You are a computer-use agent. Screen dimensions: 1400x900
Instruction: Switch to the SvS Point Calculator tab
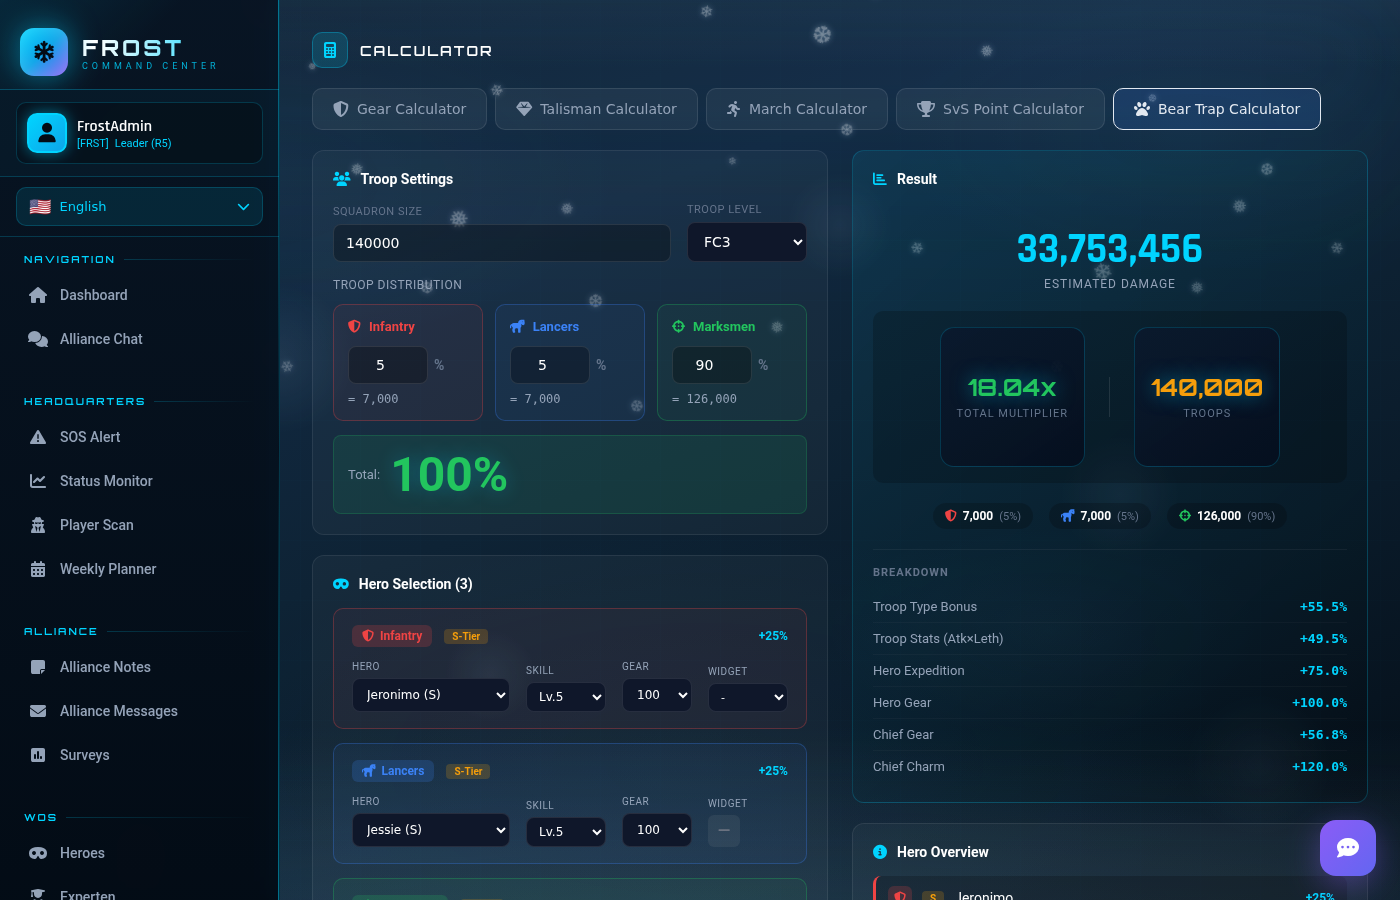click(999, 109)
